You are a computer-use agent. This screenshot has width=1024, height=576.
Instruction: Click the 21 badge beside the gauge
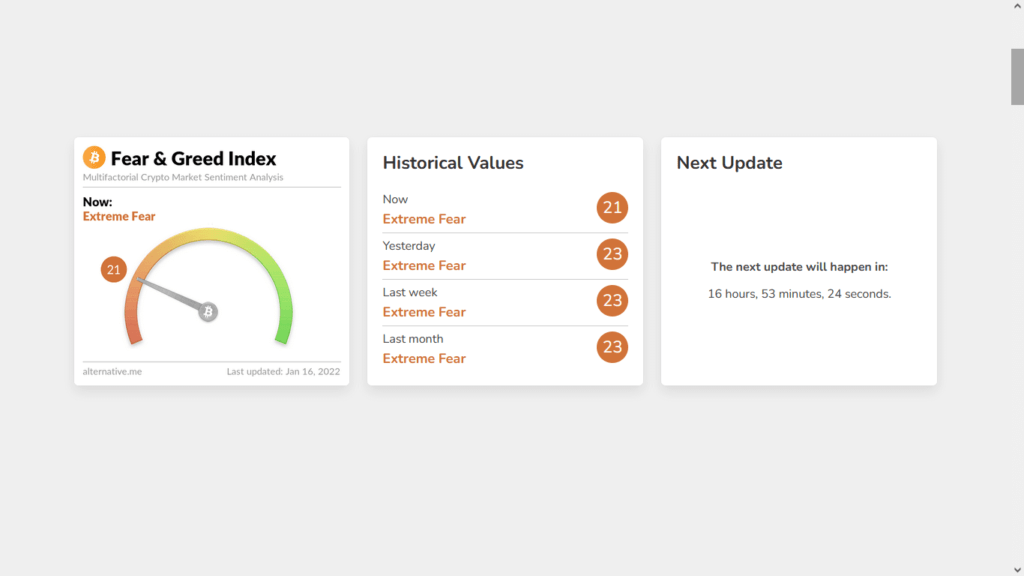coord(113,270)
